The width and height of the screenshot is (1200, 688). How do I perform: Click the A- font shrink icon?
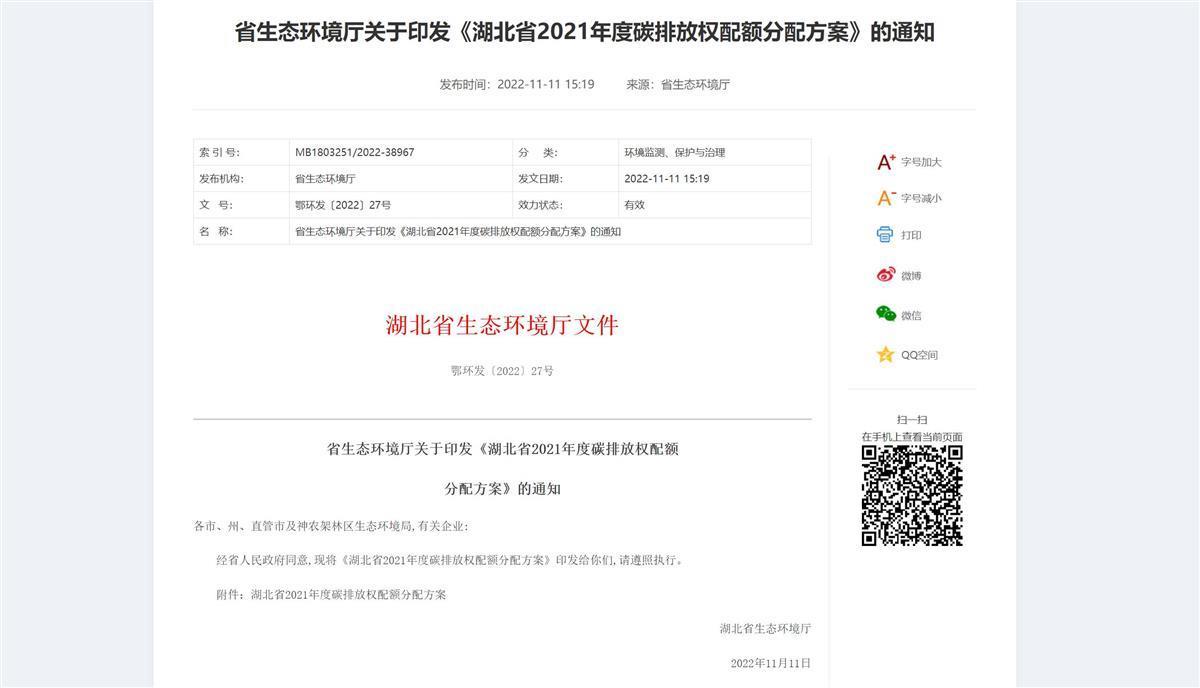coord(886,198)
